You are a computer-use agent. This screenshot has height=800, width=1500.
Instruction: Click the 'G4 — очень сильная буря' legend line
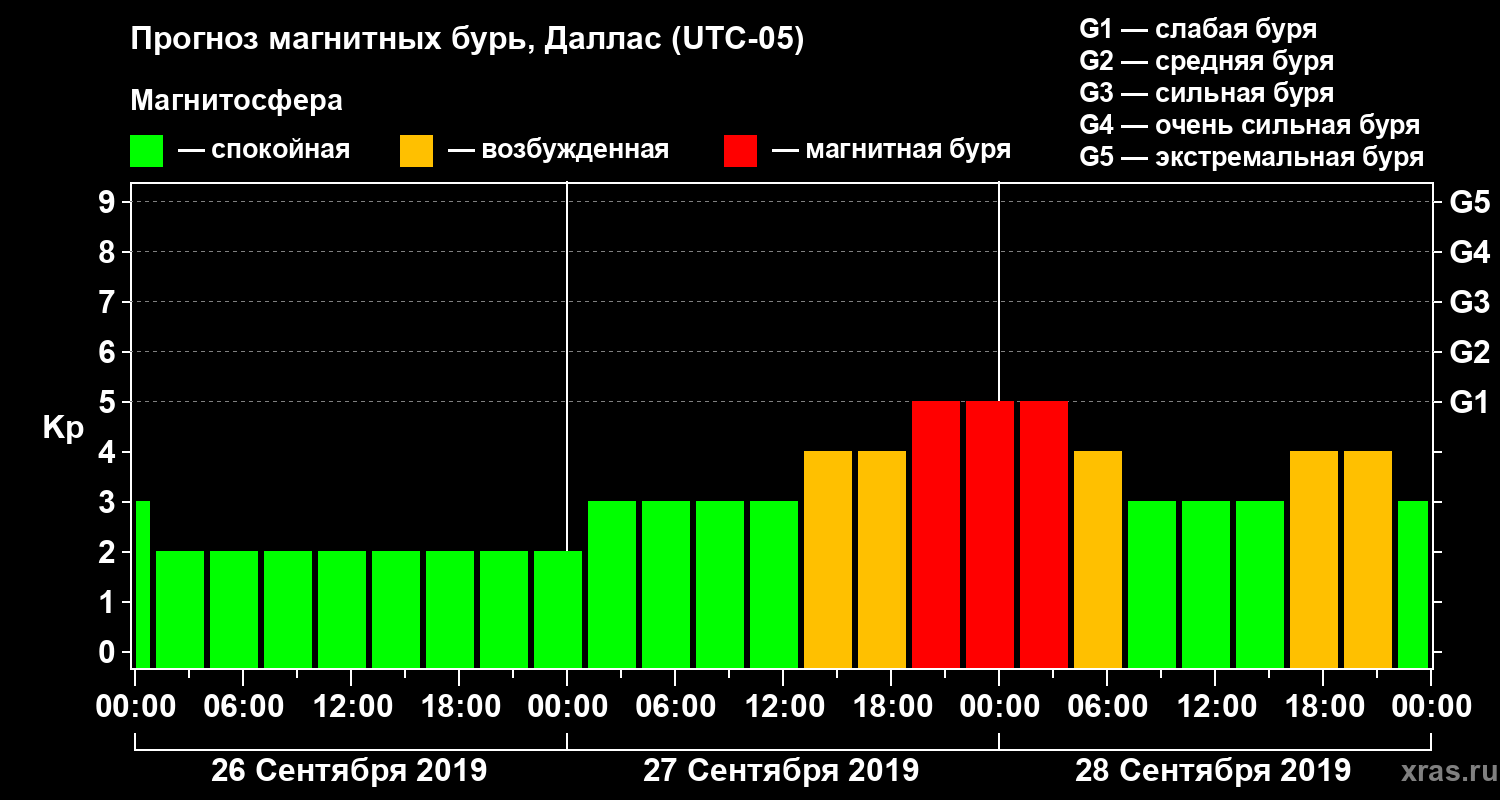coord(1249,125)
